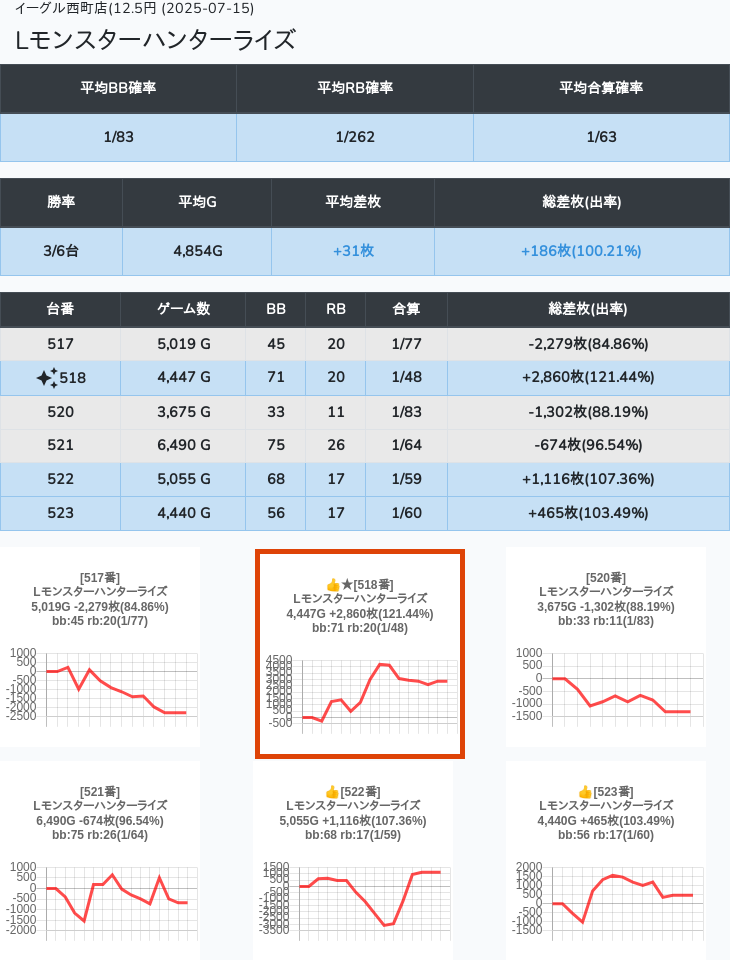Click the 1/59 combined probability cell
730x960 pixels.
(x=407, y=479)
